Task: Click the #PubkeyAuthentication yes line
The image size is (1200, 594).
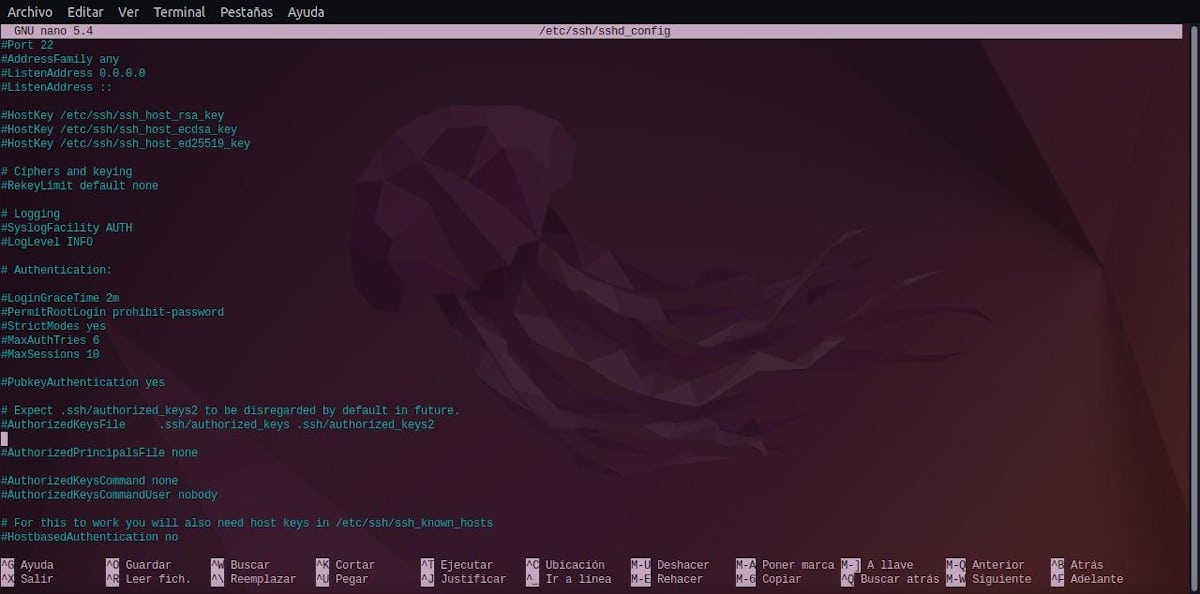Action: pos(83,382)
